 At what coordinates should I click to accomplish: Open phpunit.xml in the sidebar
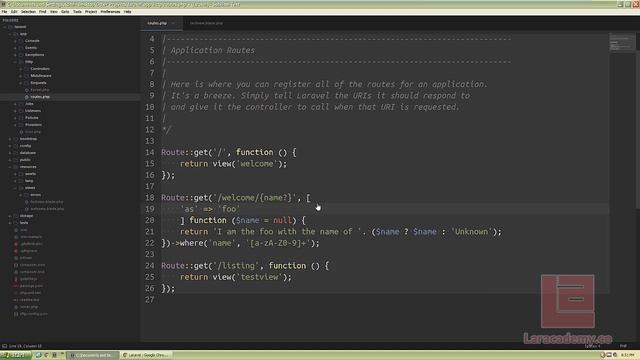(31, 293)
